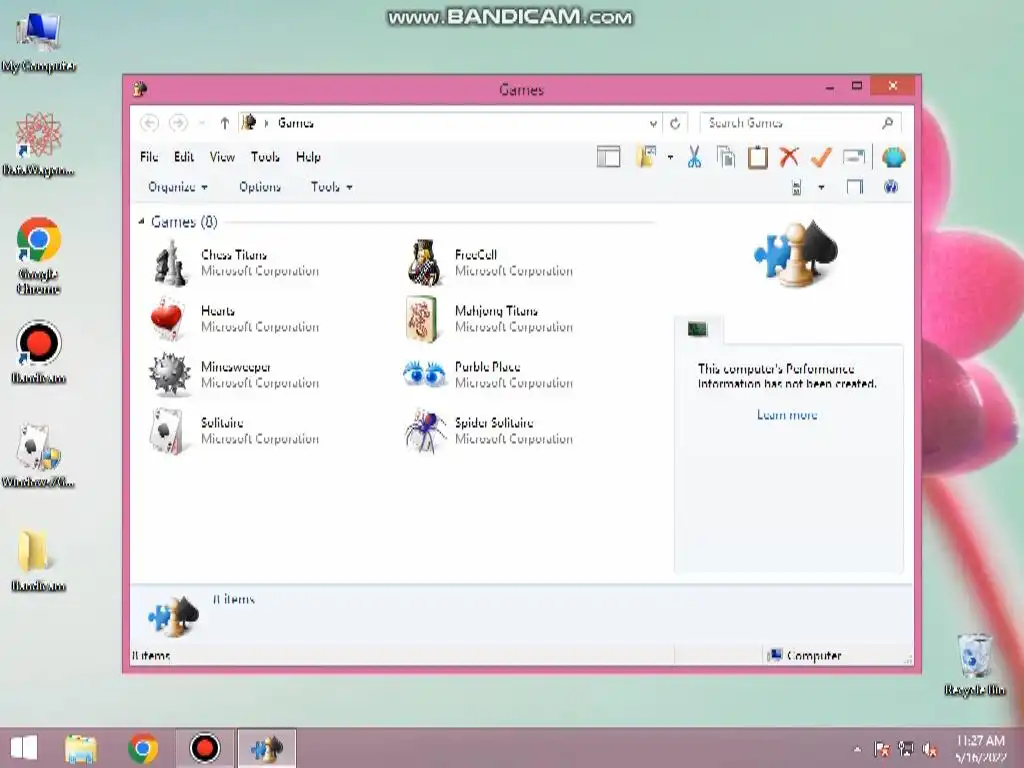
Task: Open the Edit menu
Action: pos(184,157)
